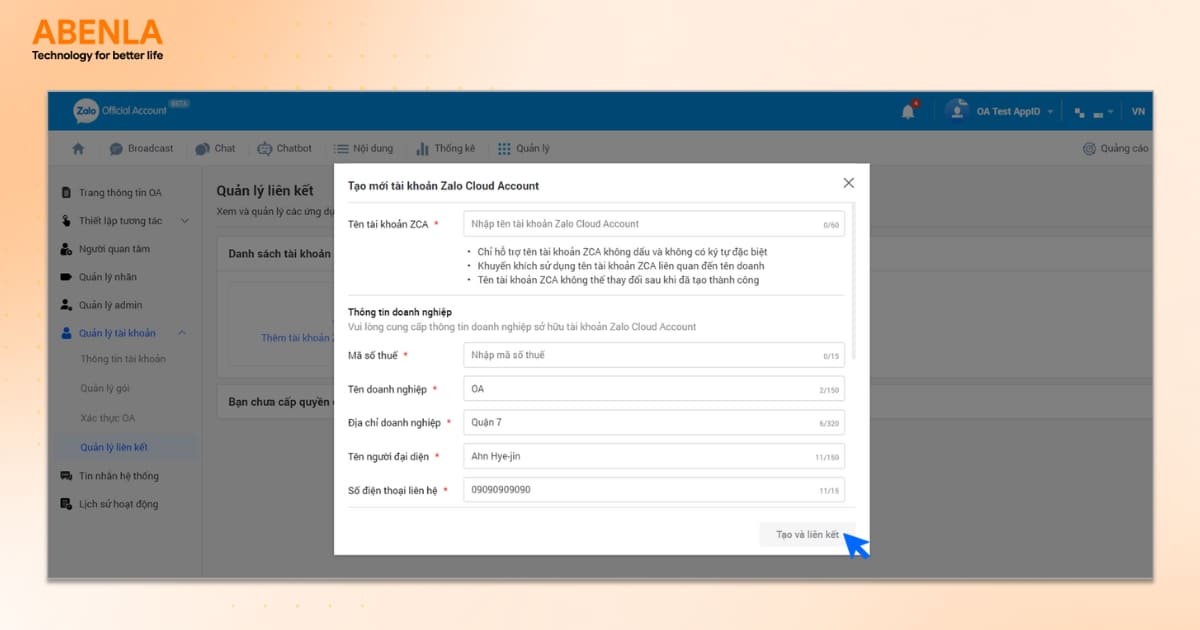Open the Quản lý menu

(524, 148)
